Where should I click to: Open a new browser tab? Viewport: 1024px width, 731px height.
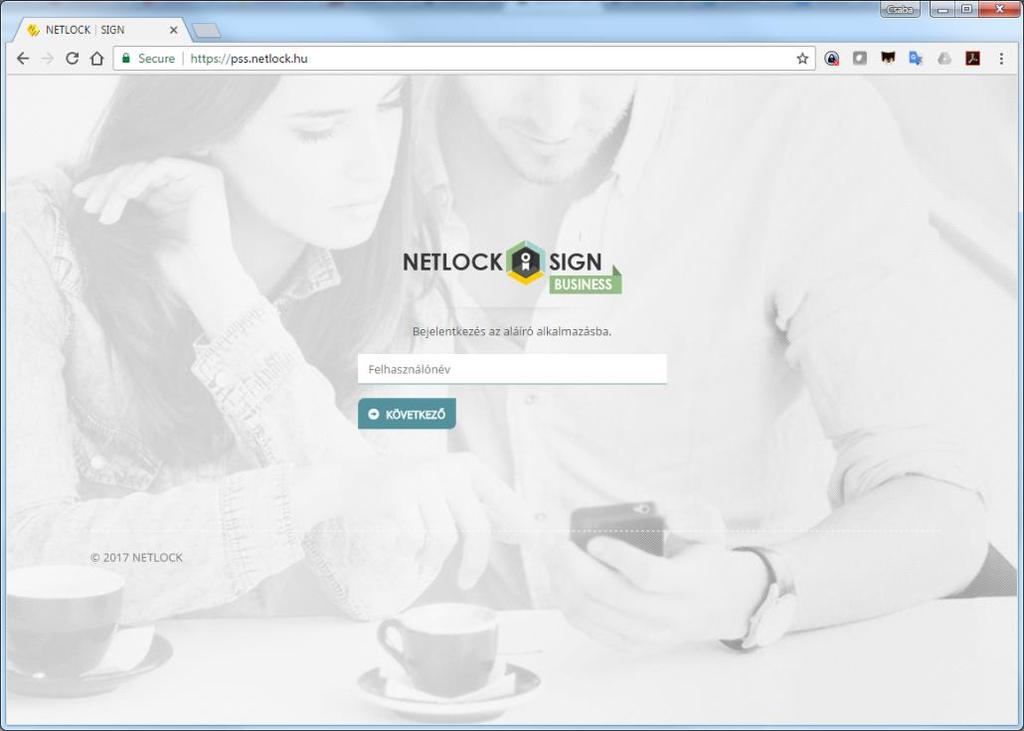pos(207,31)
